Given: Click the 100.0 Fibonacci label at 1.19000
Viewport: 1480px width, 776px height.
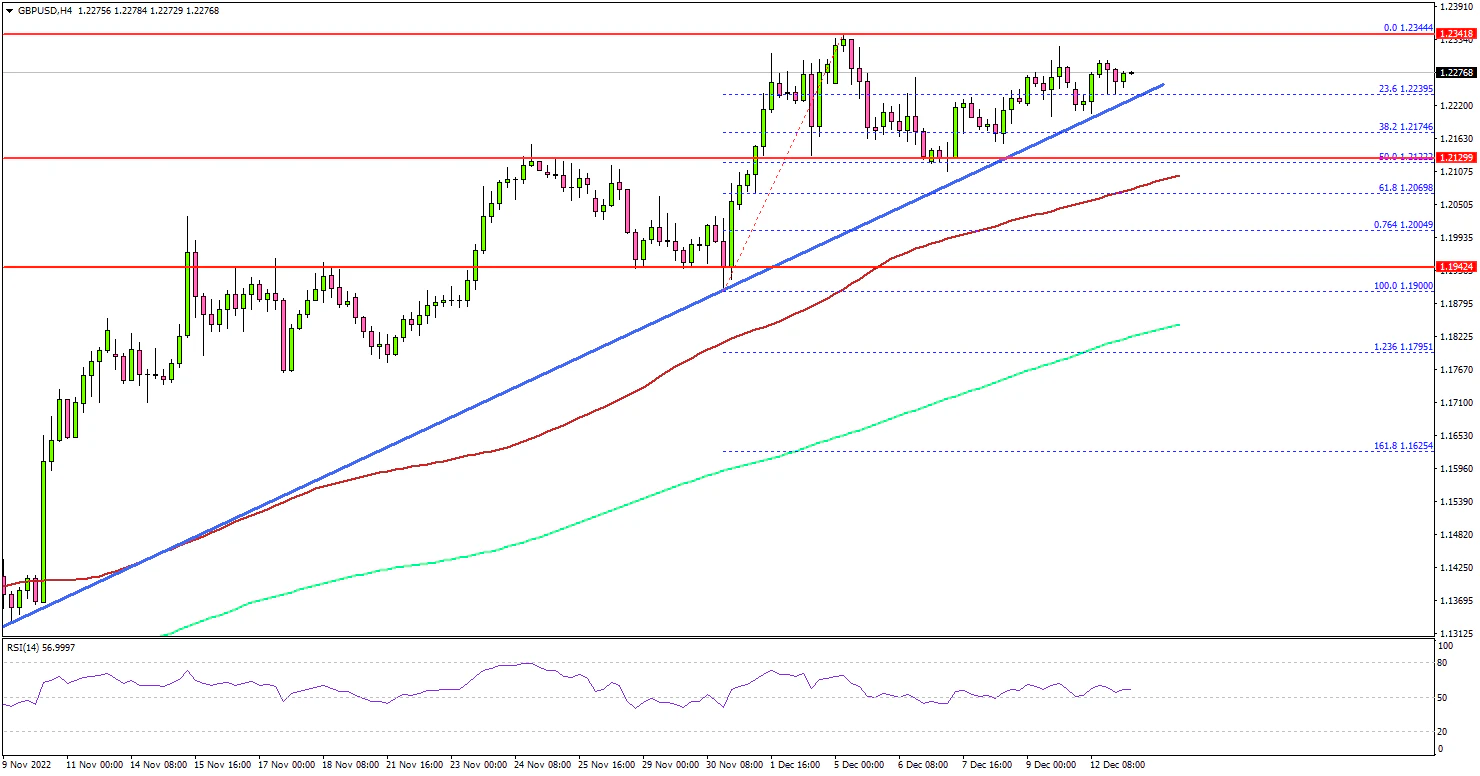Looking at the screenshot, I should pyautogui.click(x=1404, y=286).
